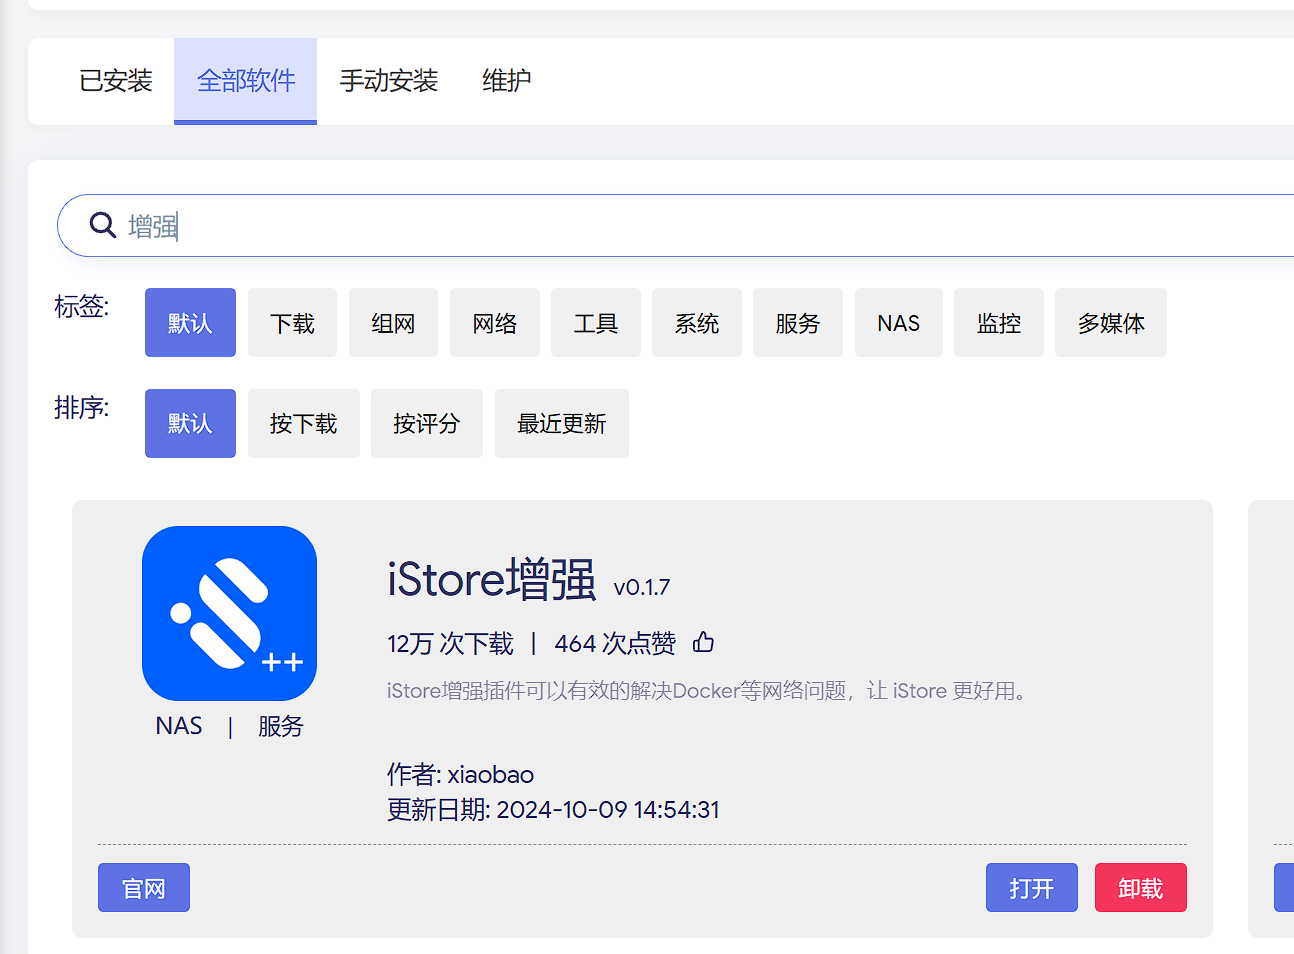This screenshot has height=954, width=1294.
Task: Filter by the NAS tag button
Action: coord(898,323)
